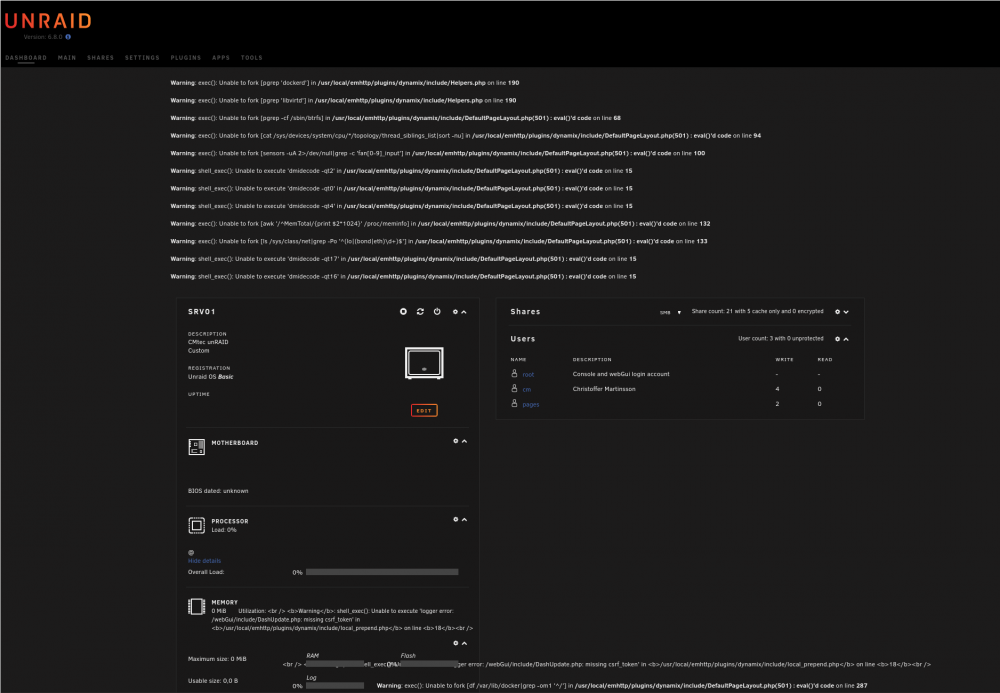Click the Motherboard icon
This screenshot has width=1000, height=693.
coord(196,447)
